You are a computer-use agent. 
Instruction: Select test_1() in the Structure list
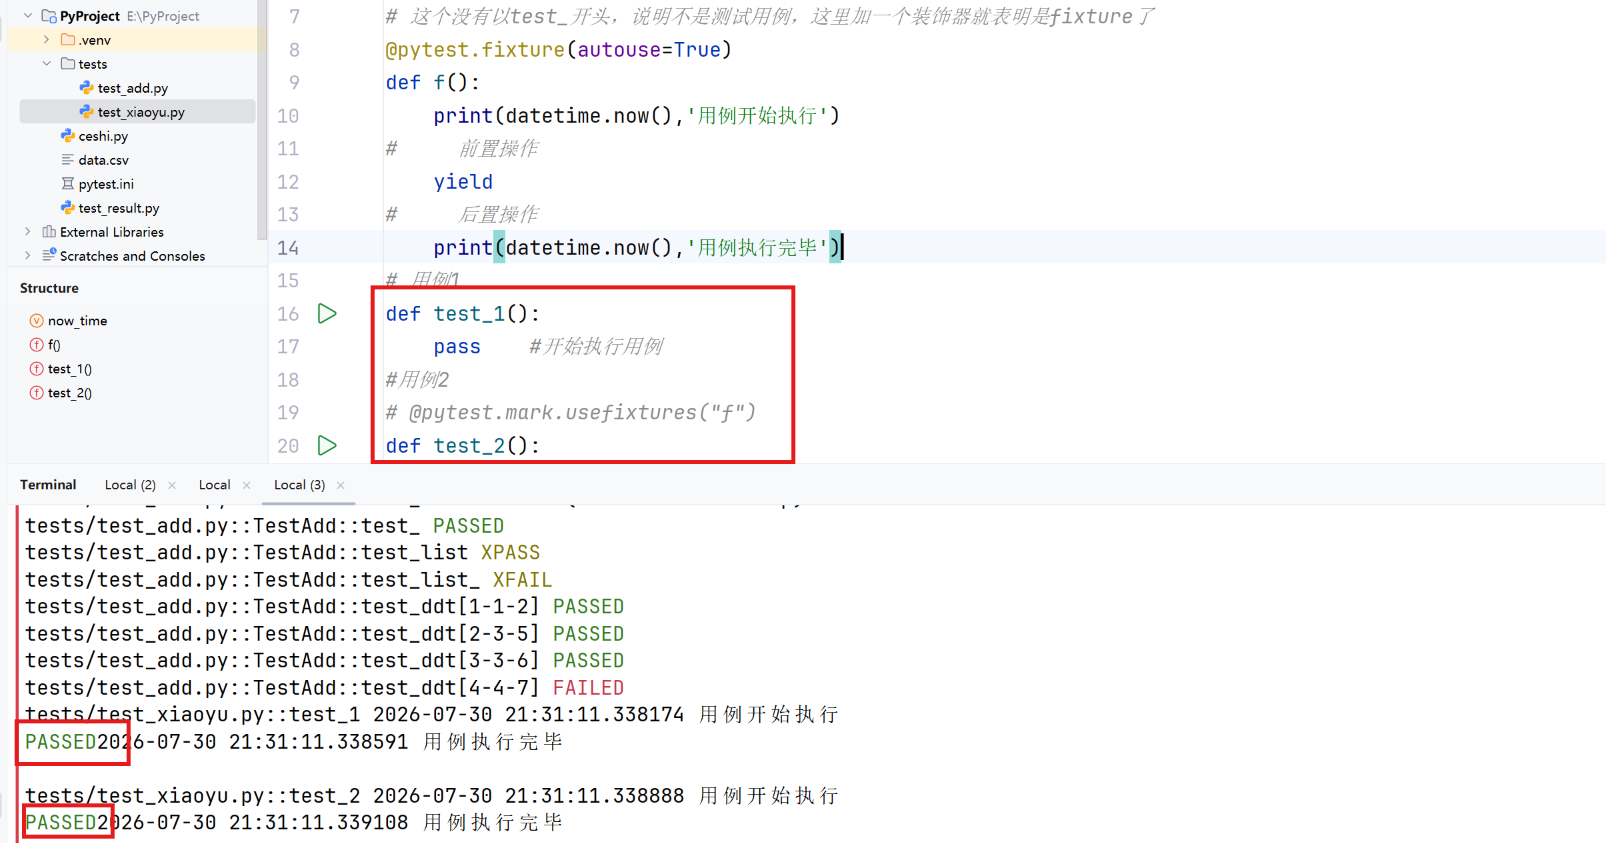(x=70, y=369)
